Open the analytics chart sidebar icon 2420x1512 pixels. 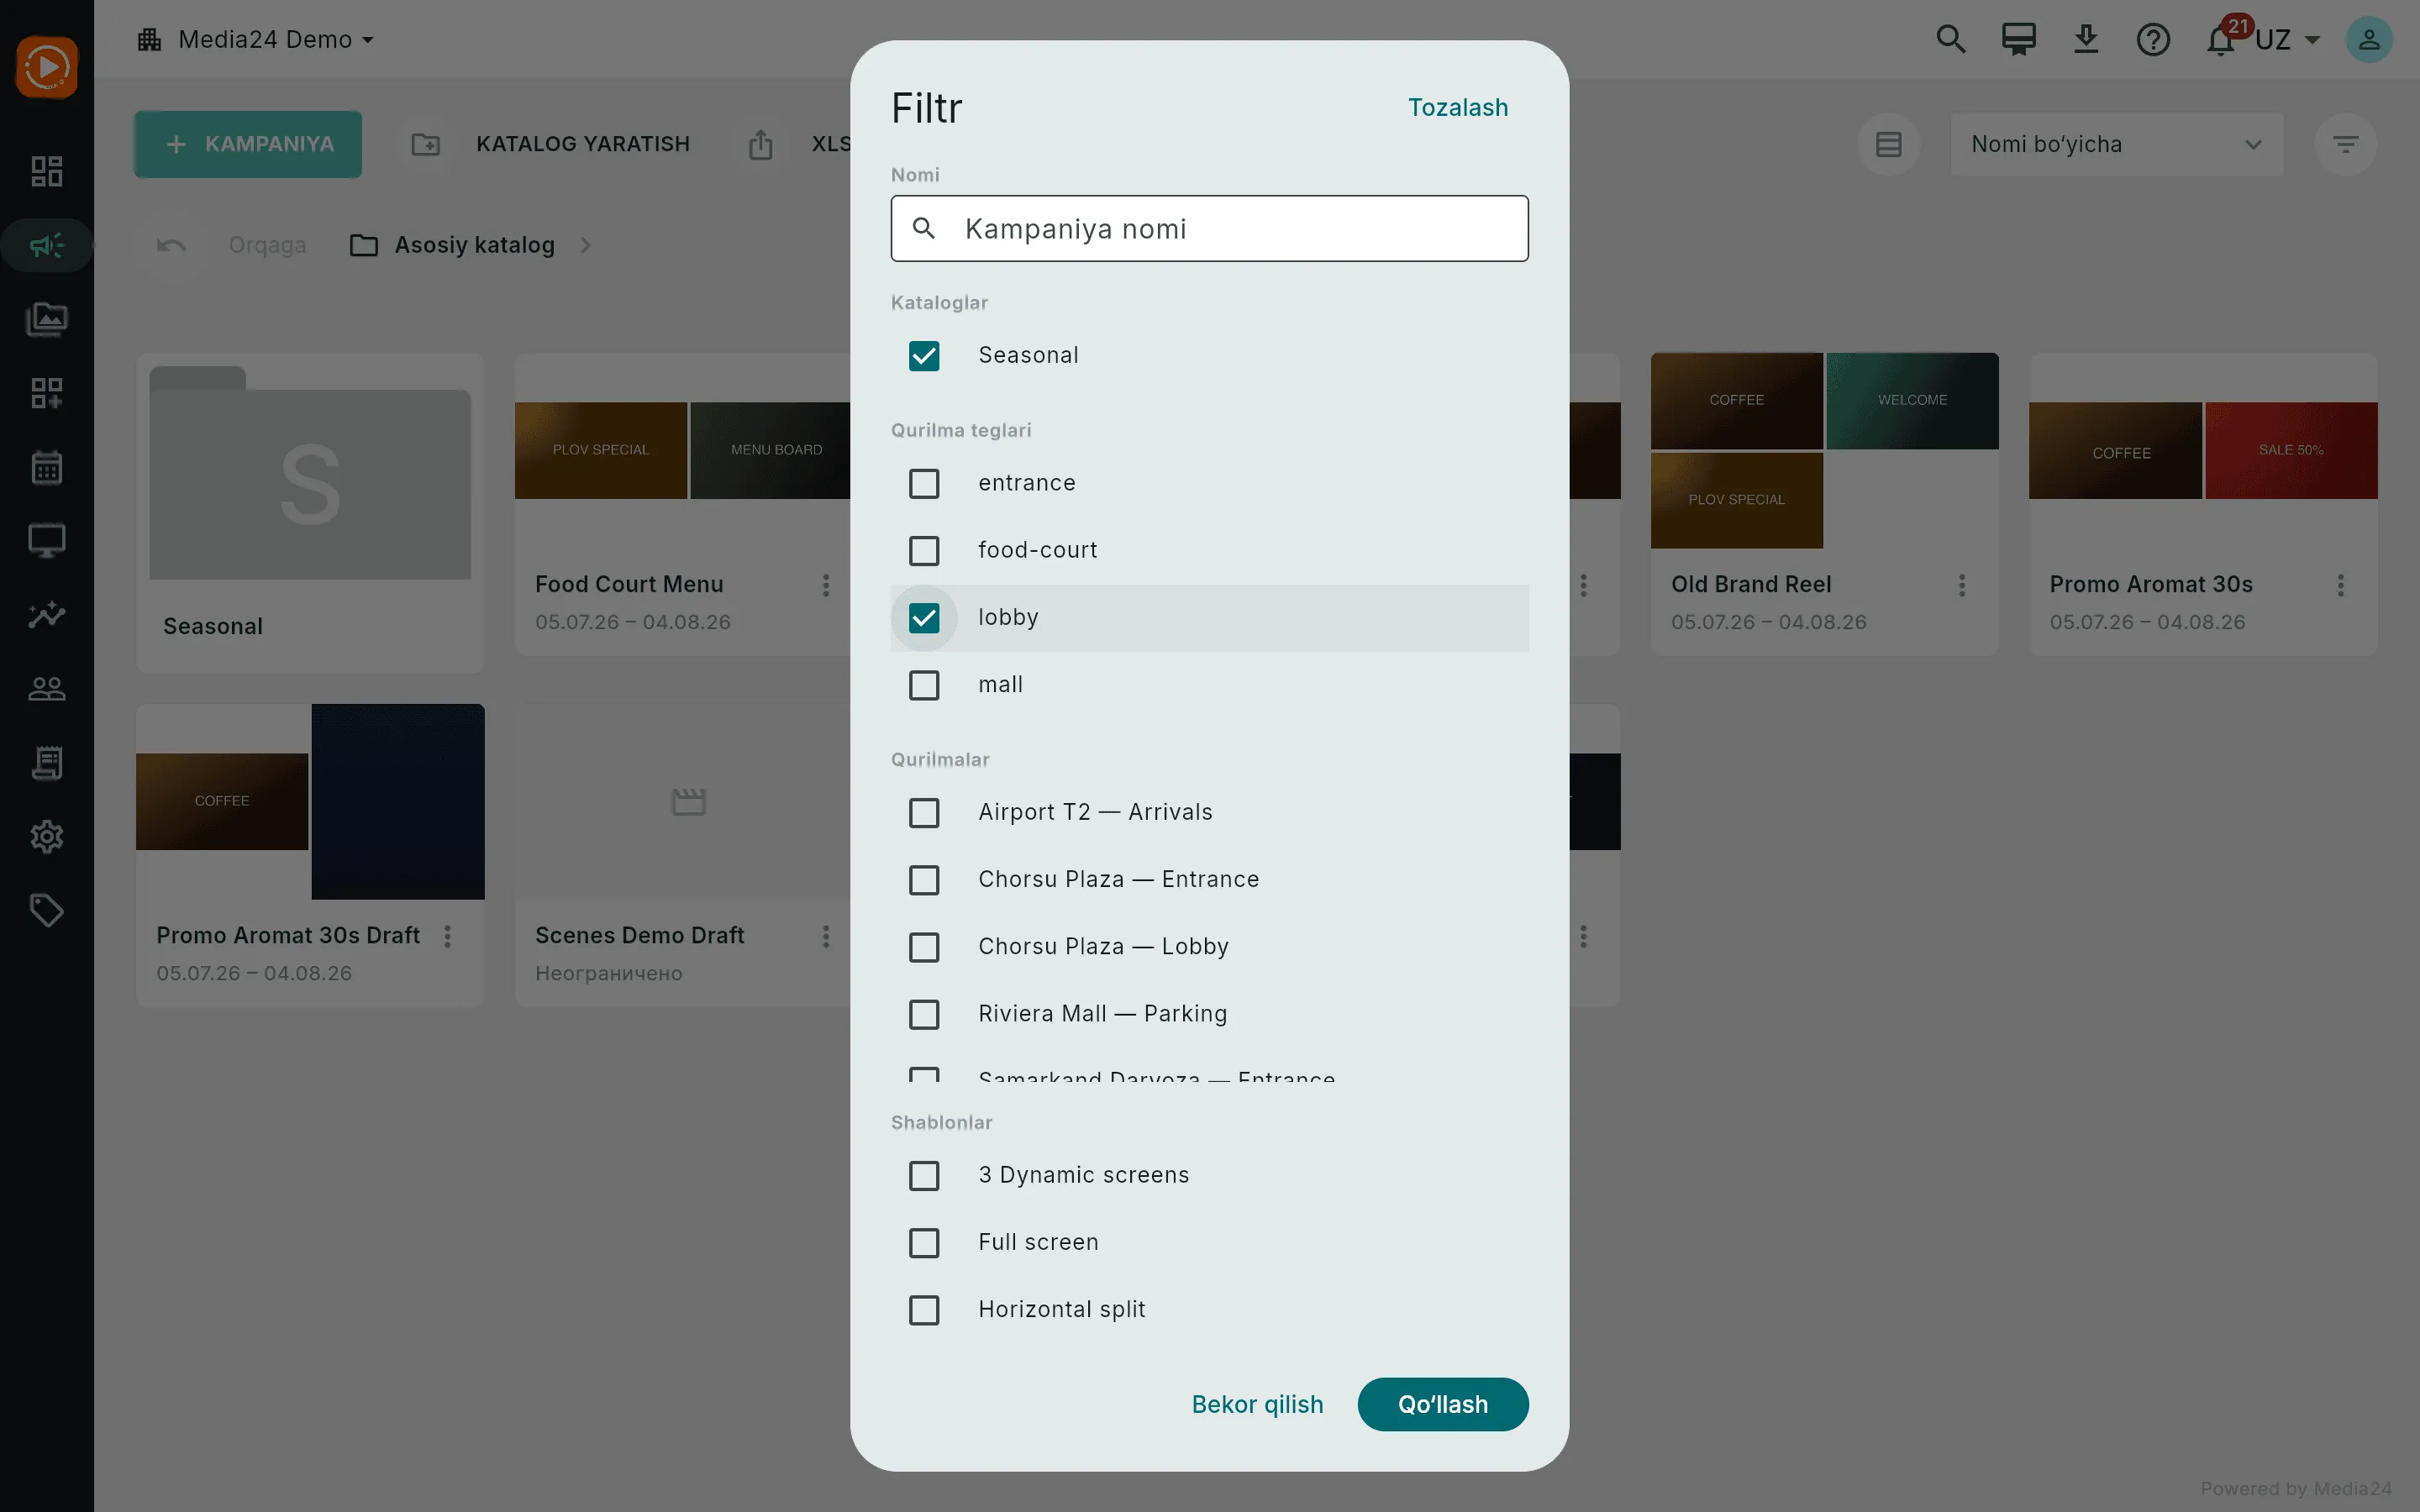click(x=46, y=614)
